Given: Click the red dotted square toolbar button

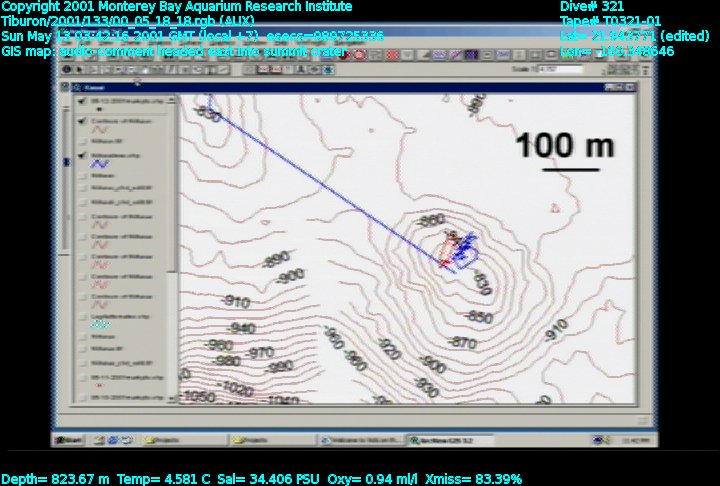Looking at the screenshot, I should (x=392, y=55).
